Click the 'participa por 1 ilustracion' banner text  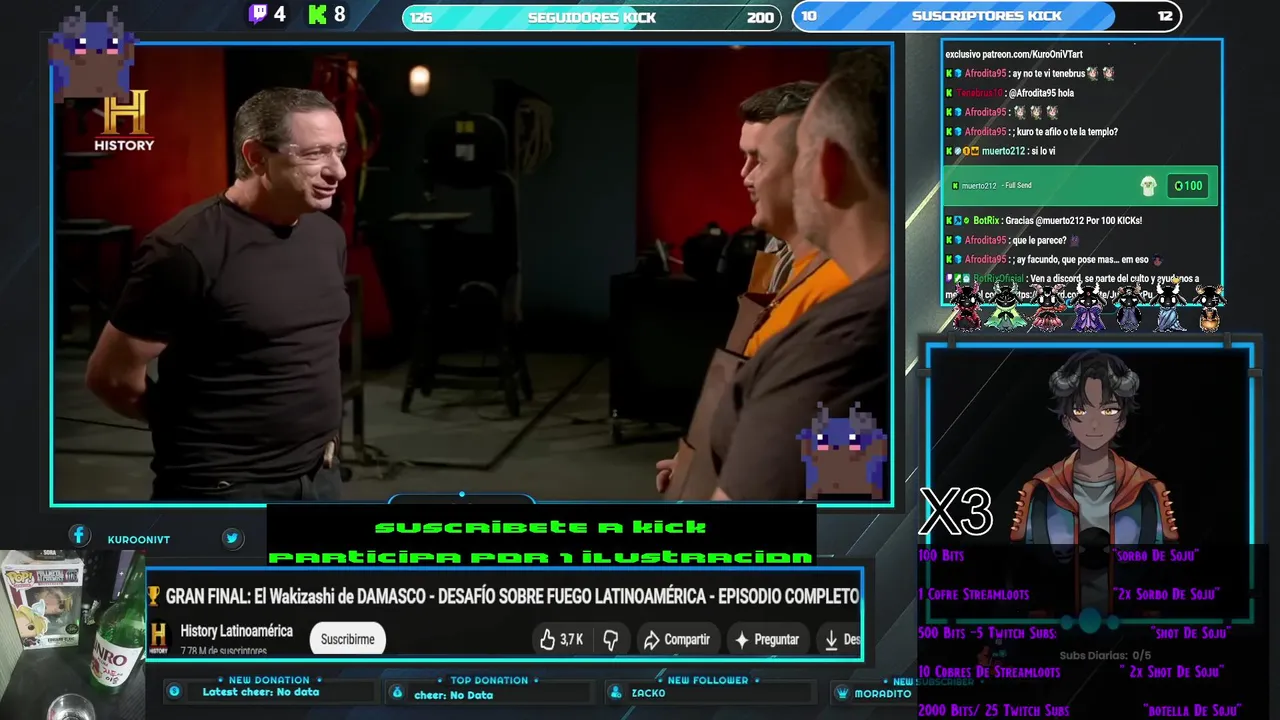tap(541, 557)
